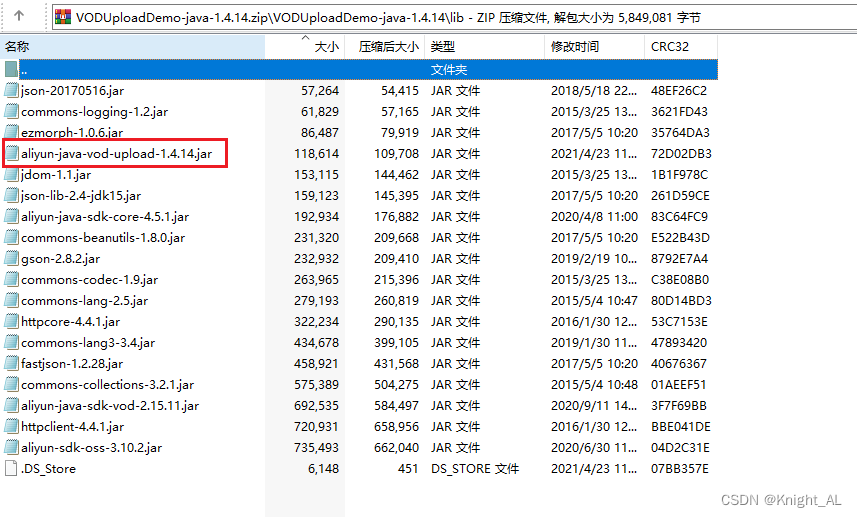
Task: Click file name commons-lang3-3.4.jar
Action: (87, 343)
